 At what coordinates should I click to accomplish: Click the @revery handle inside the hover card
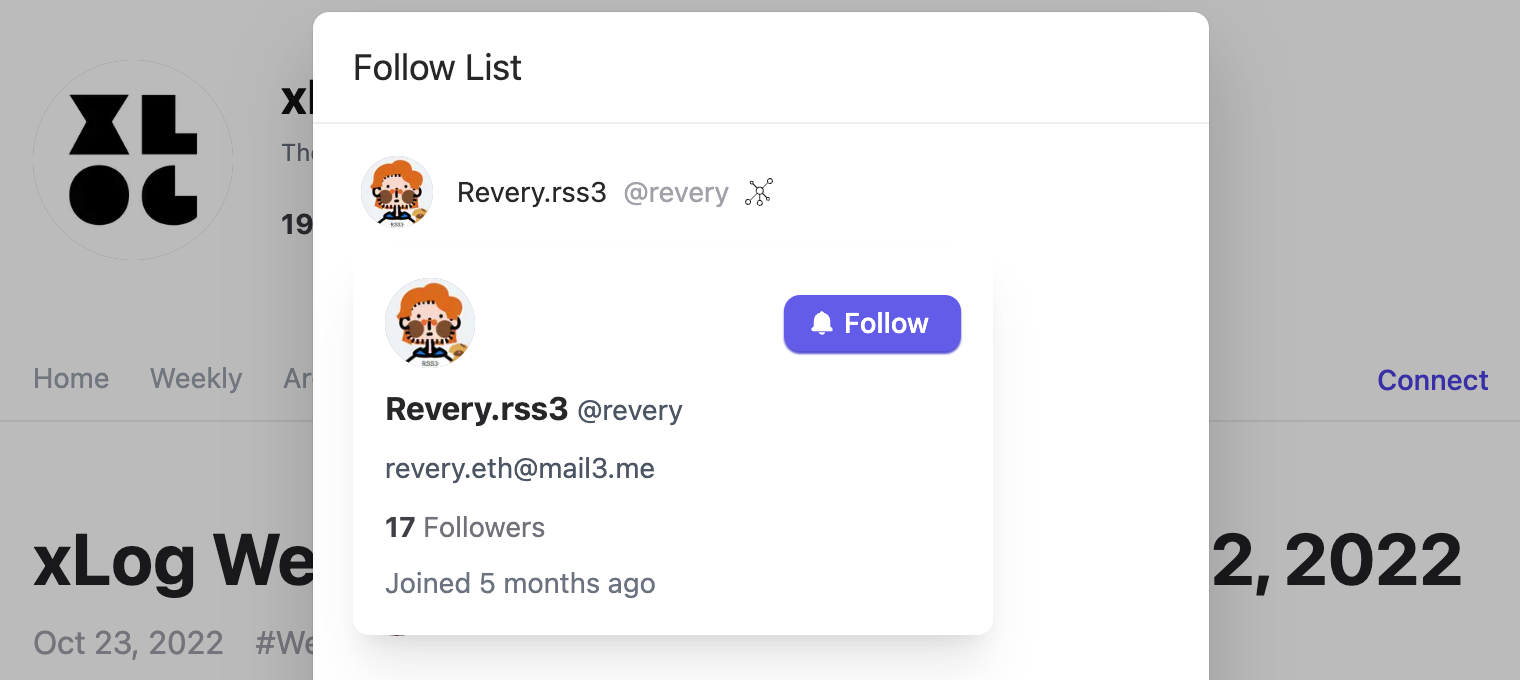click(630, 410)
